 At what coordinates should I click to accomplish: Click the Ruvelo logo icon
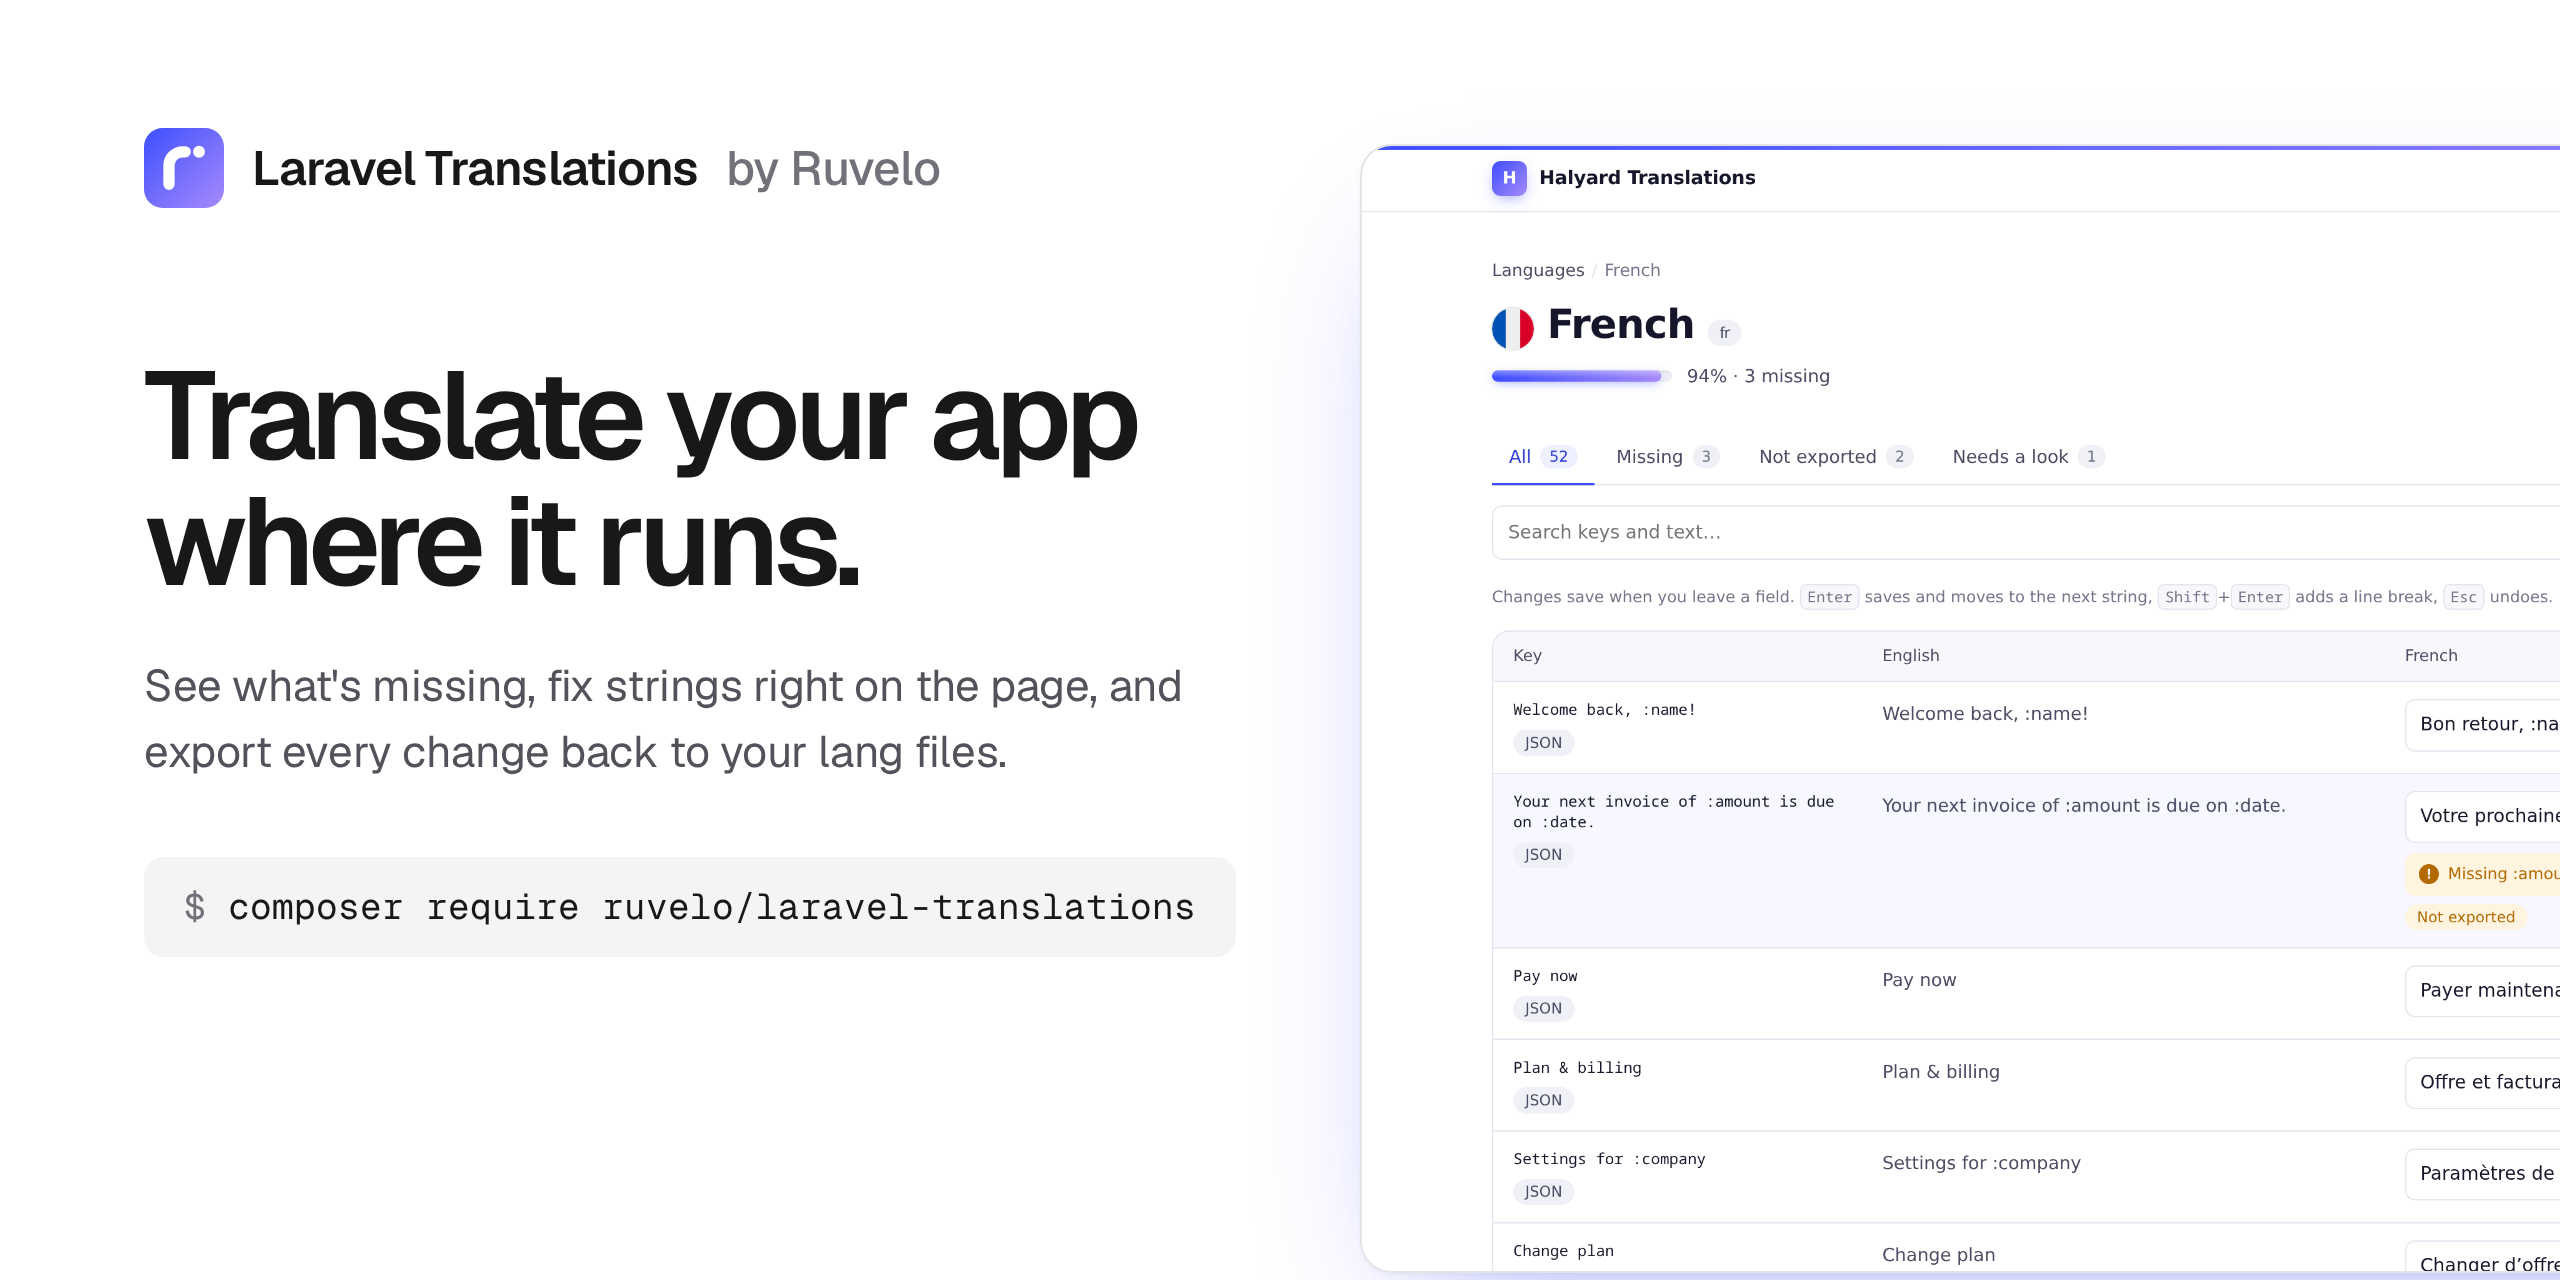pyautogui.click(x=184, y=168)
